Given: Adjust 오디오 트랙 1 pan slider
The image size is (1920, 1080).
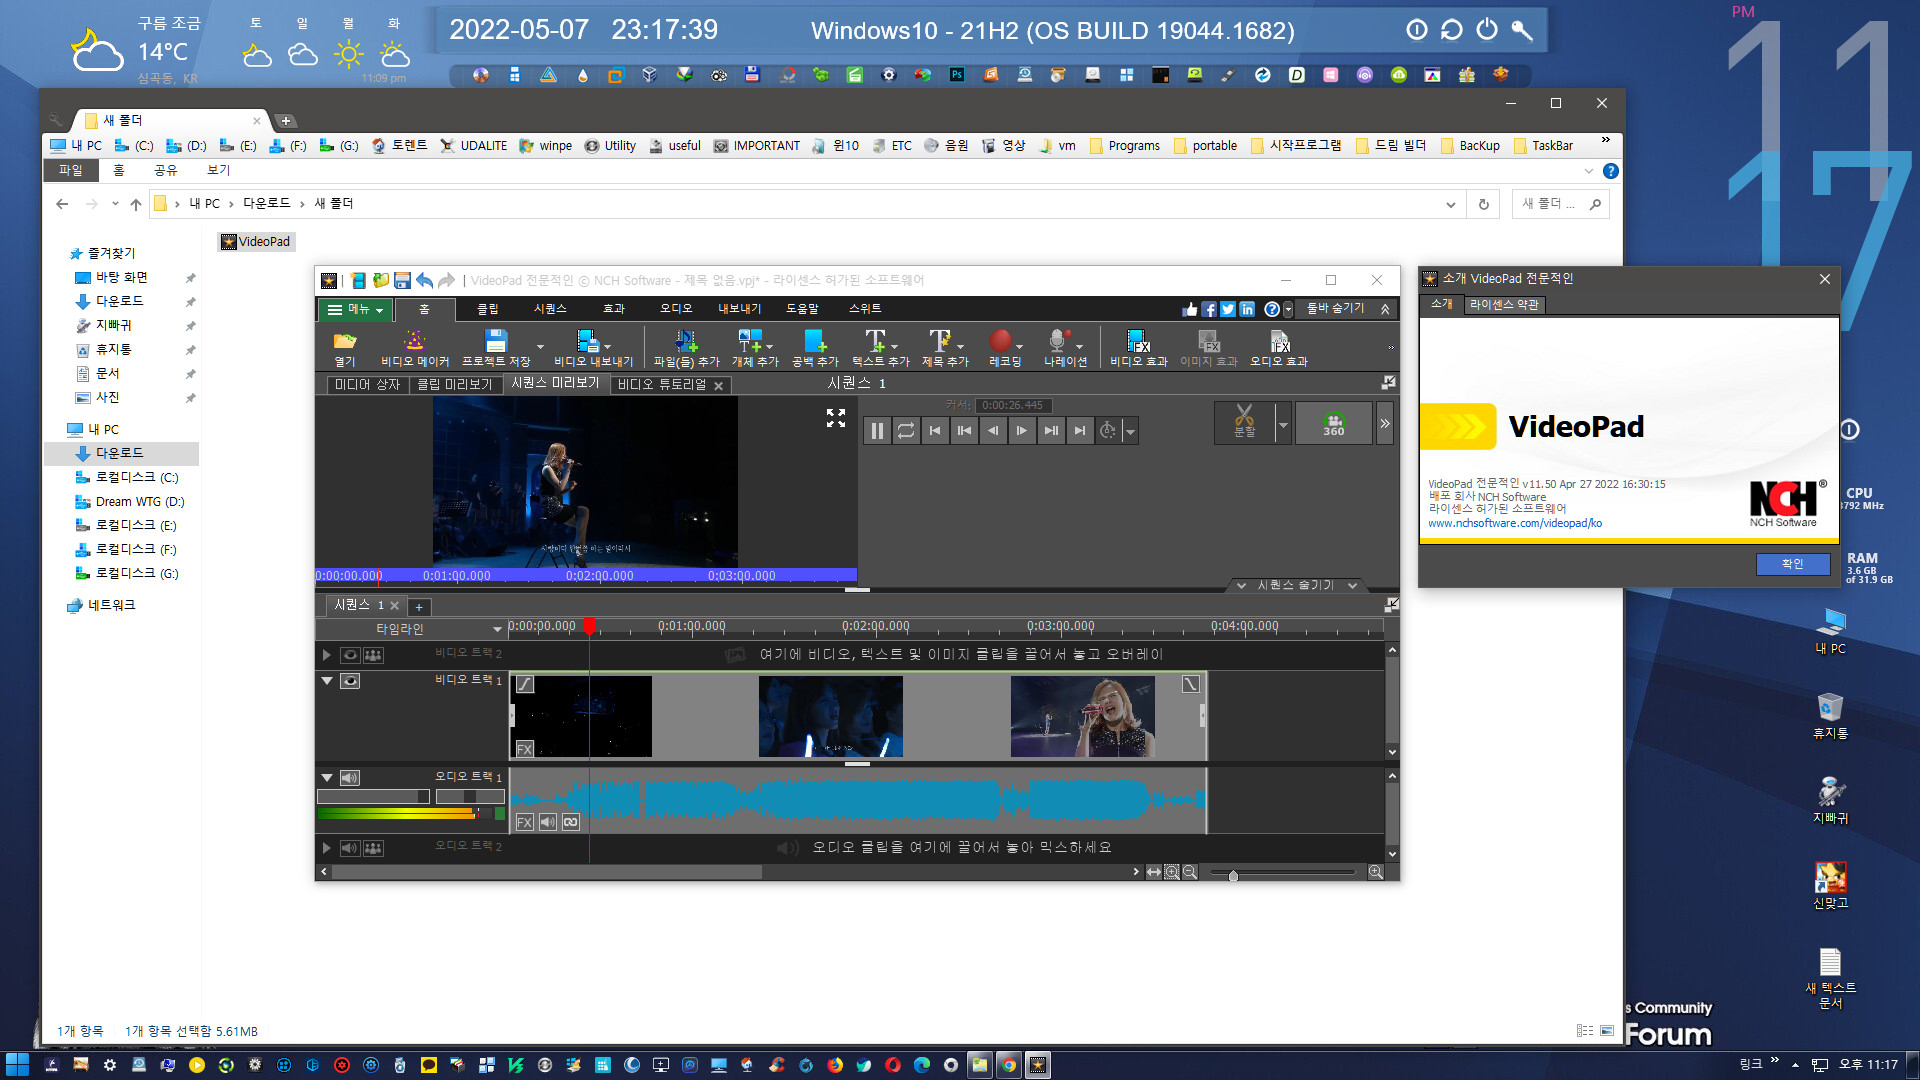Looking at the screenshot, I should point(470,797).
